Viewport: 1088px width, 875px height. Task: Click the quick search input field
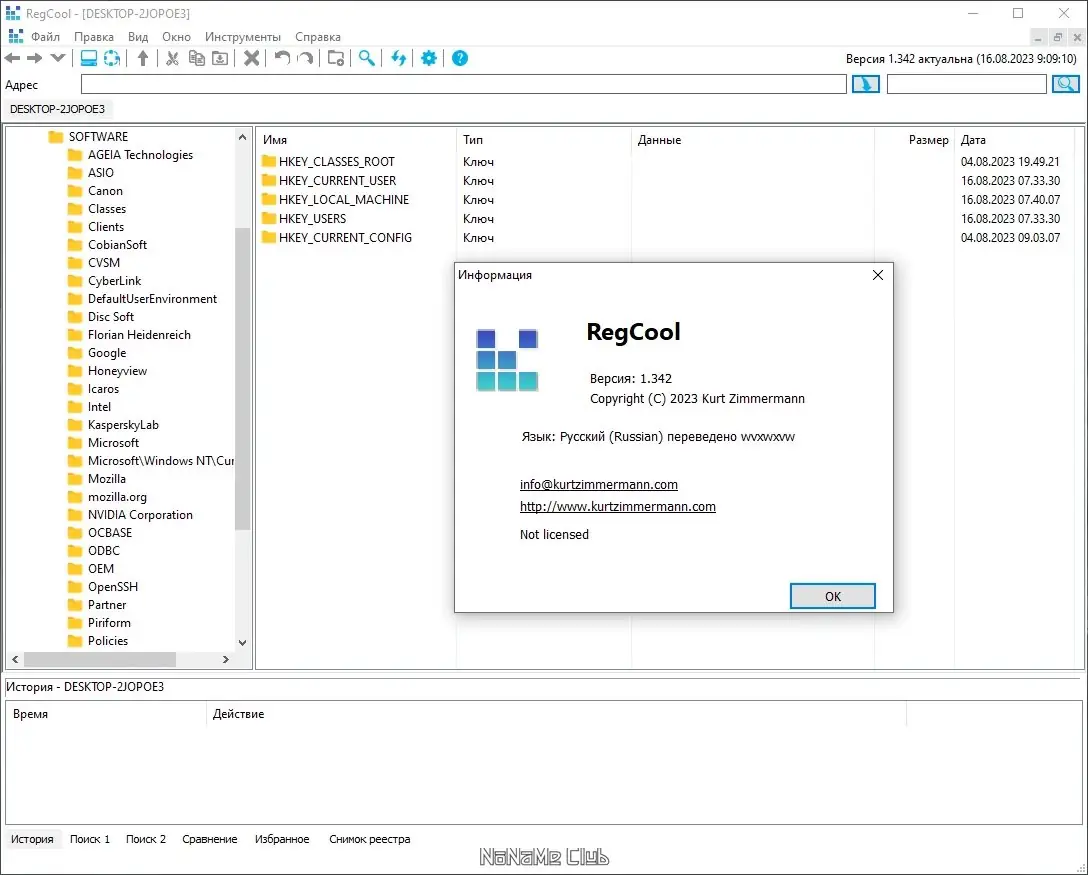[967, 85]
